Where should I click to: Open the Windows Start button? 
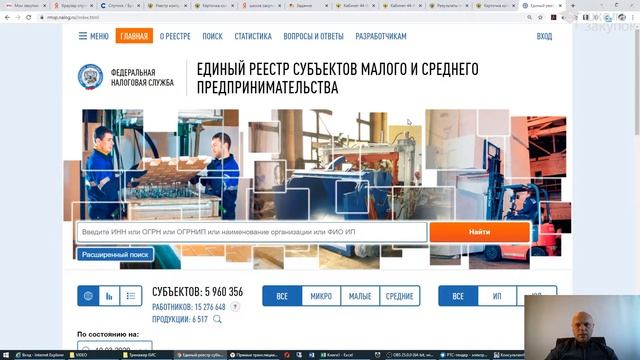click(6, 355)
